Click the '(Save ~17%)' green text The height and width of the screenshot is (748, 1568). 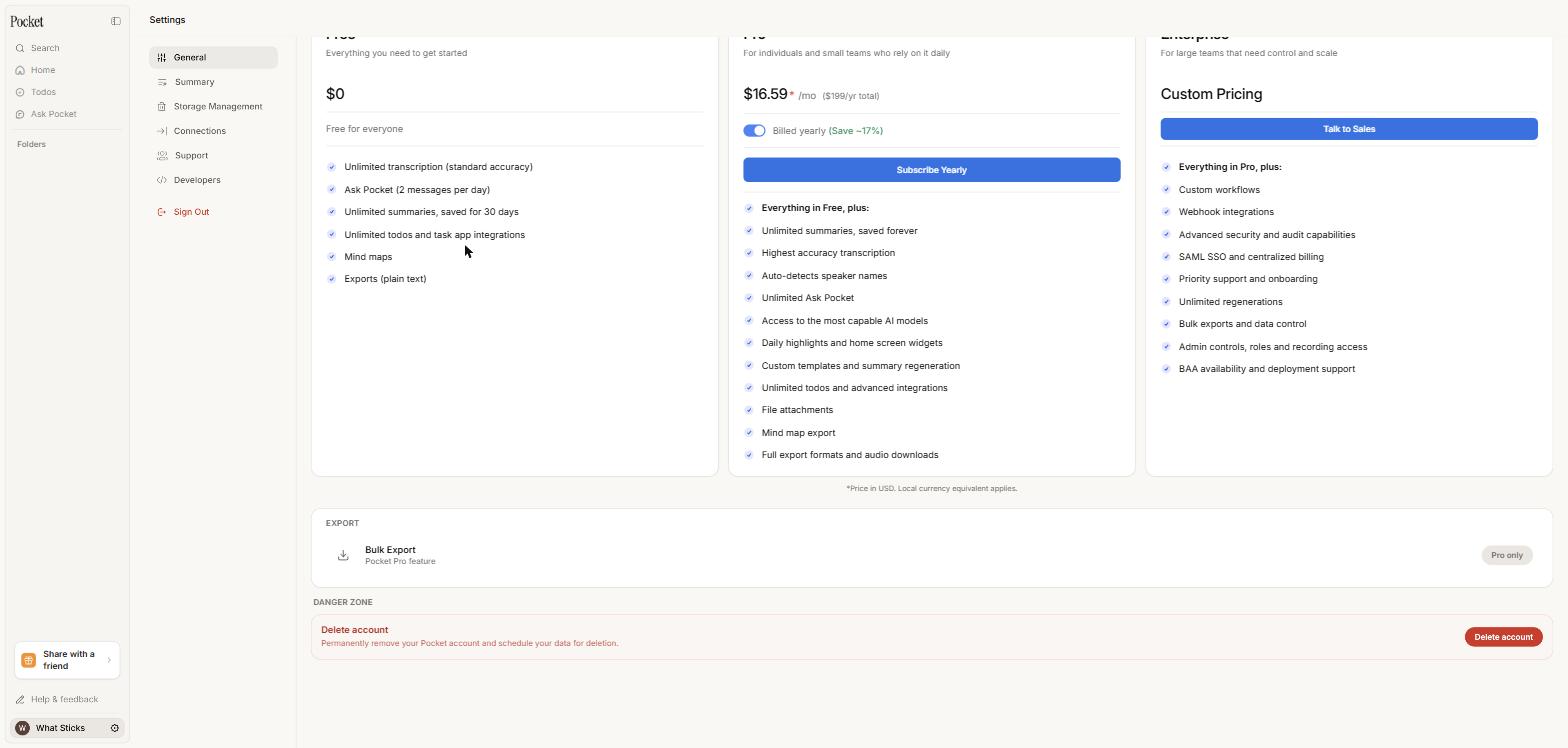[x=855, y=131]
